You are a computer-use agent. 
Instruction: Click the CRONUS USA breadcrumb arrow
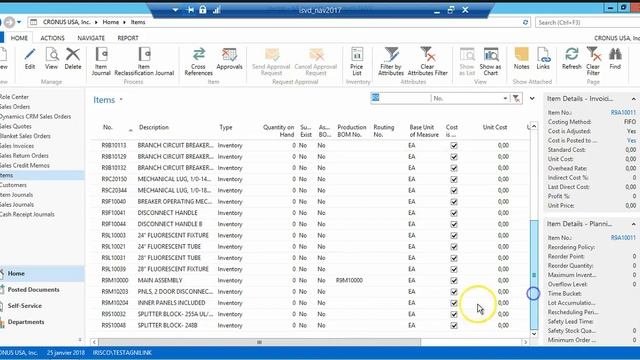(96, 22)
